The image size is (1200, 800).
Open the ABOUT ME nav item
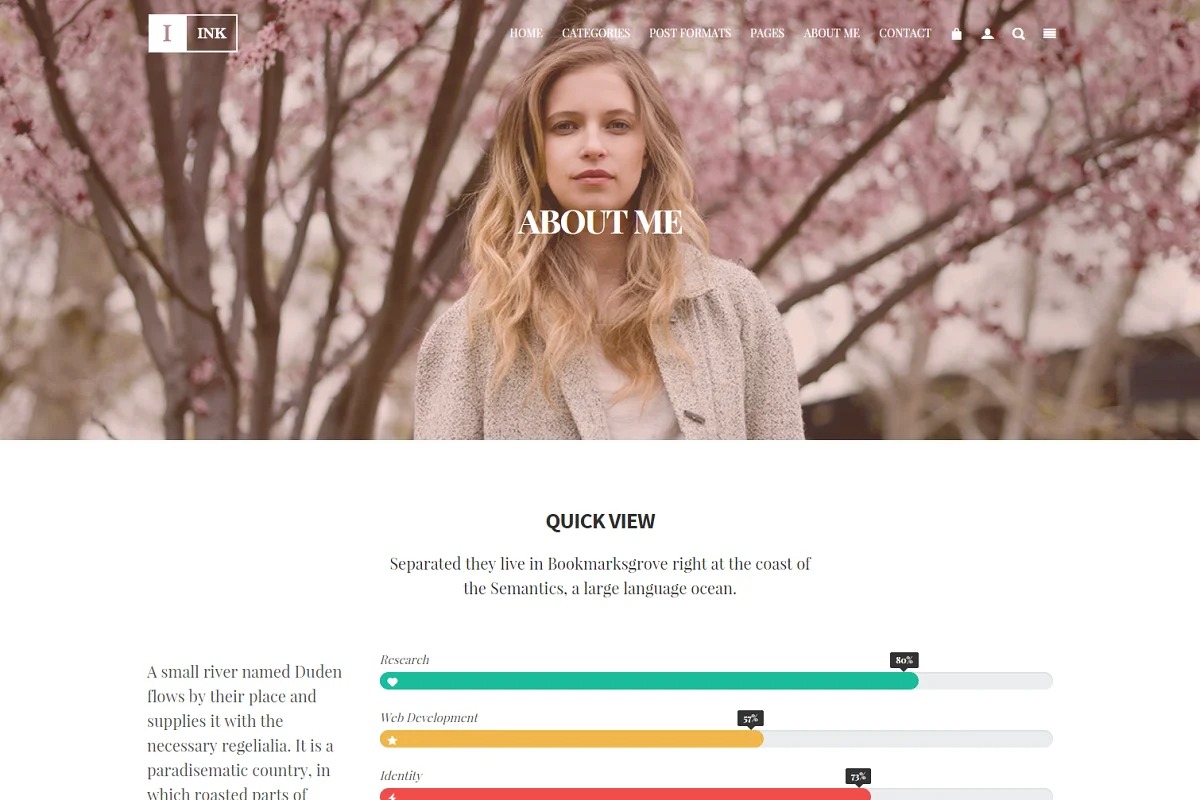(832, 33)
